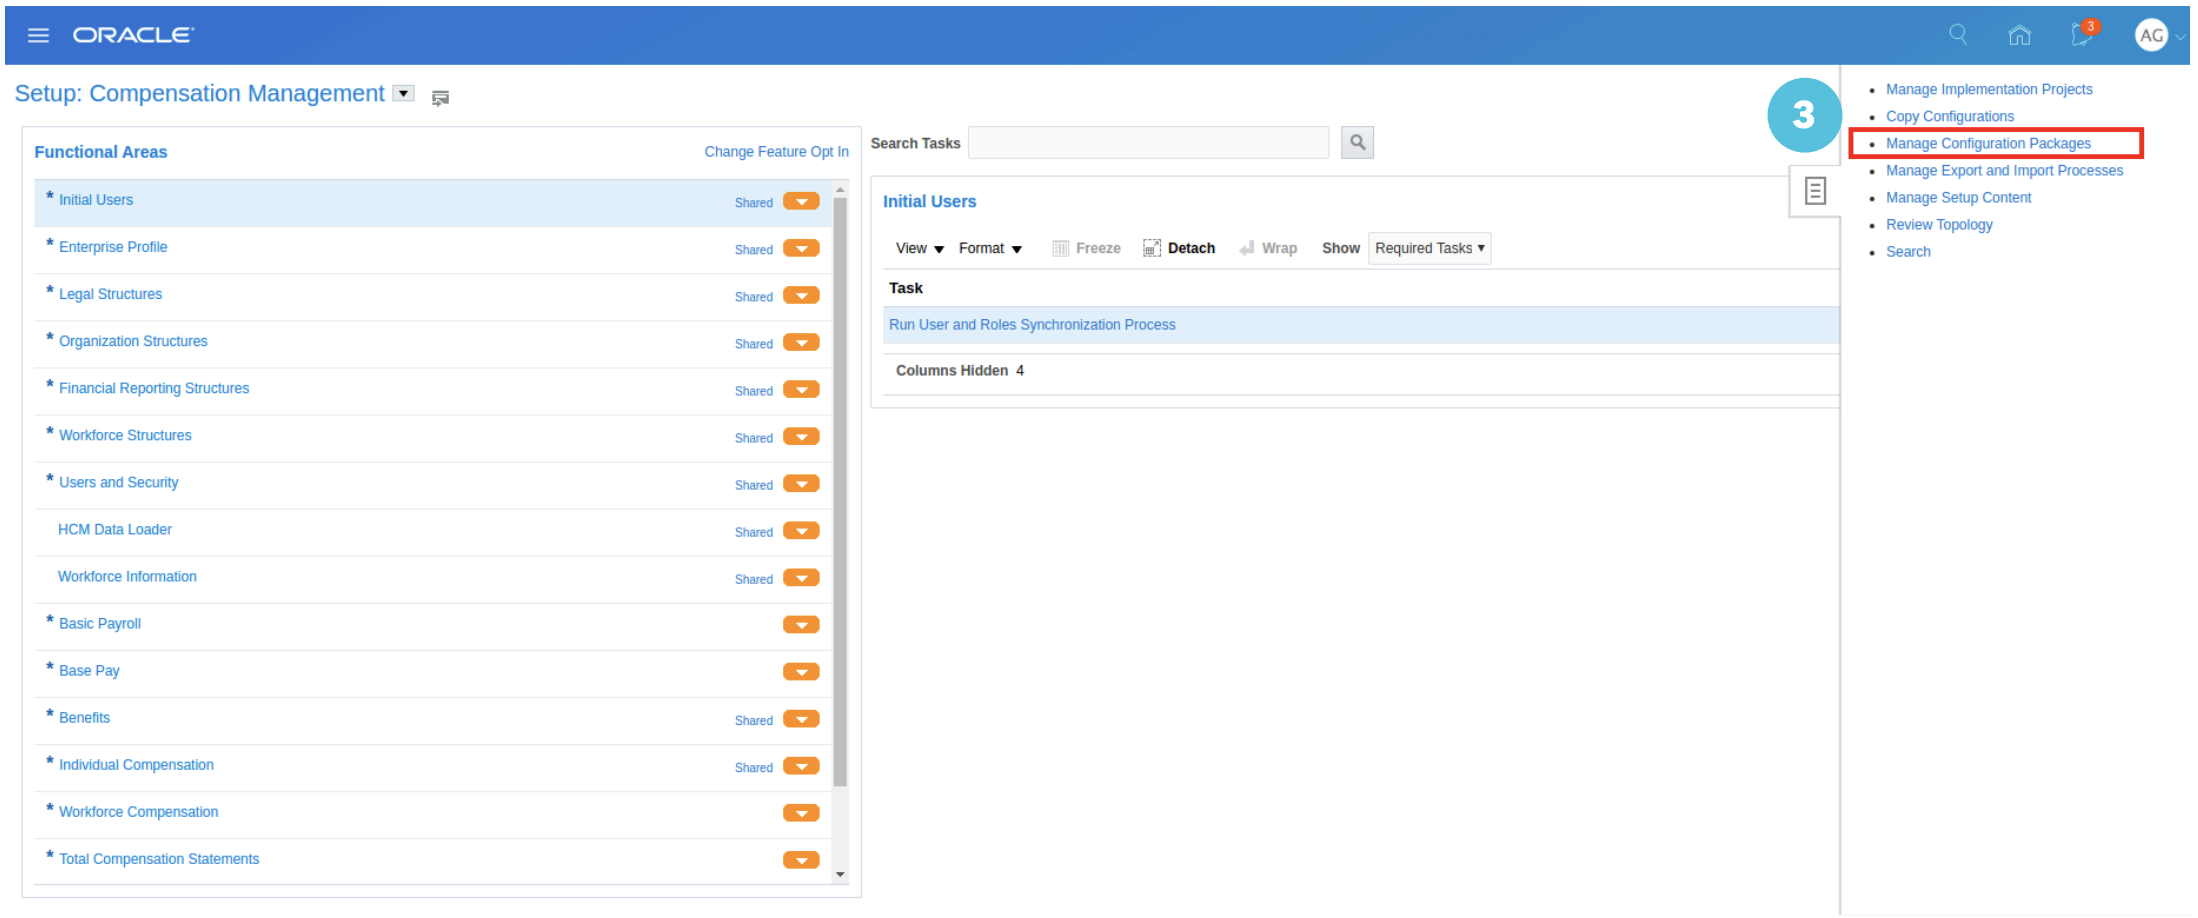Select Workforce Compensation functional area
The width and height of the screenshot is (2198, 918).
click(138, 811)
